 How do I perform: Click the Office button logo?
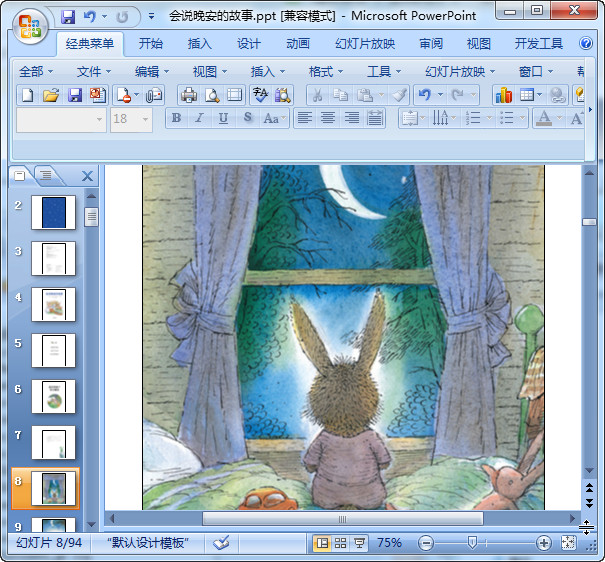point(30,26)
